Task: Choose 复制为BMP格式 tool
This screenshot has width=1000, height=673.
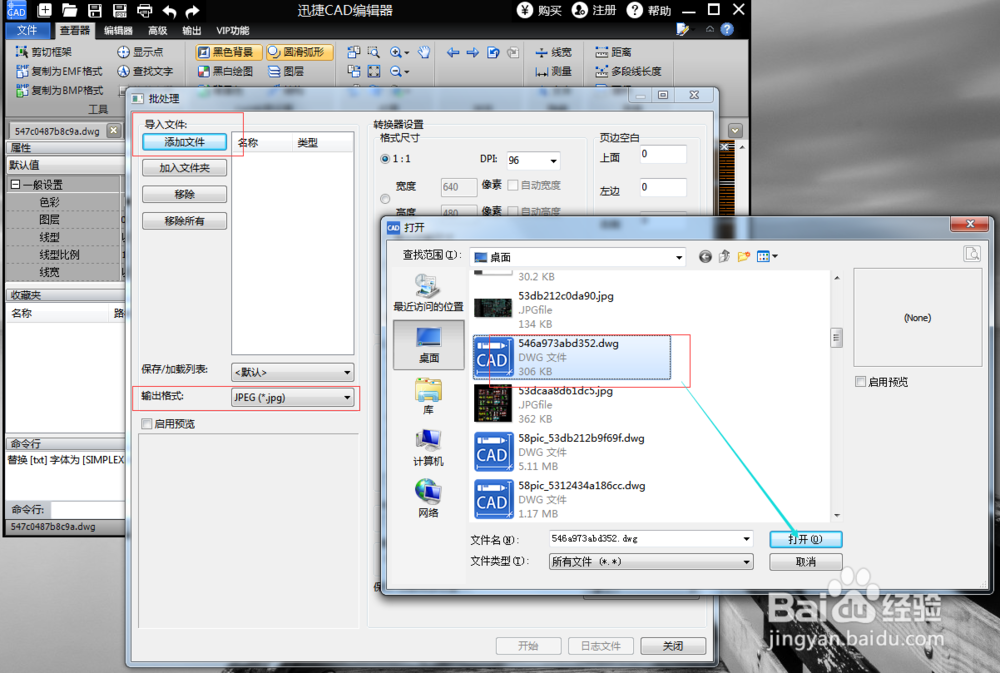Action: click(59, 91)
